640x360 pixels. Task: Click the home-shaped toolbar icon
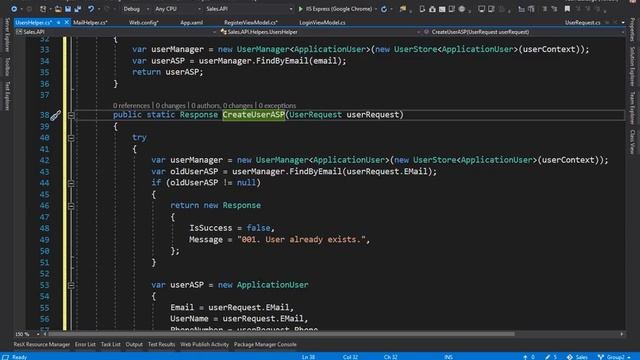click(x=432, y=9)
